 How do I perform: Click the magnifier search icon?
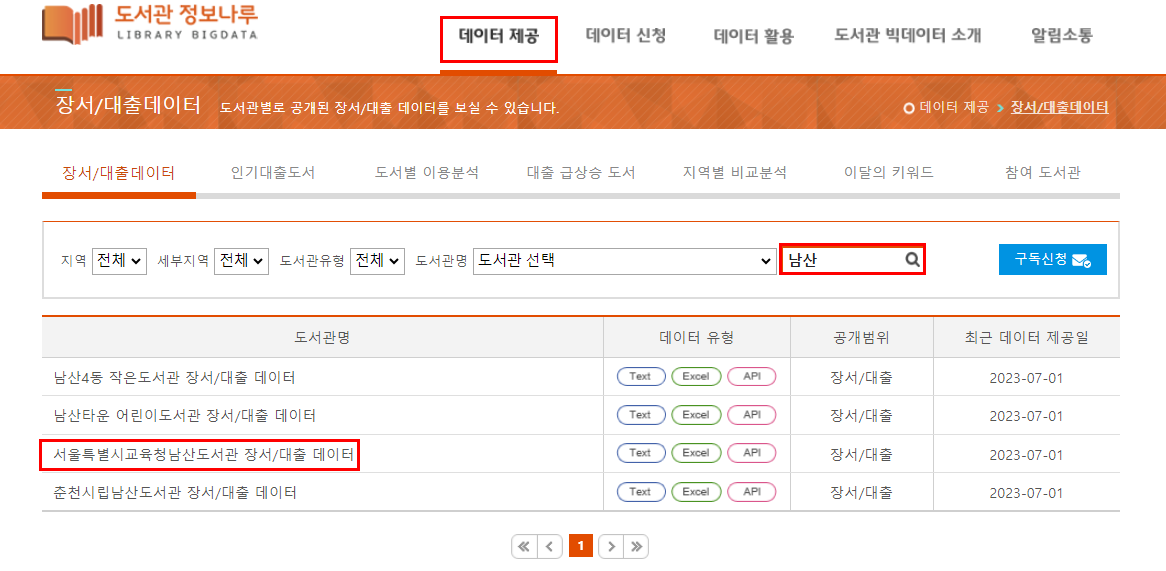click(x=912, y=260)
